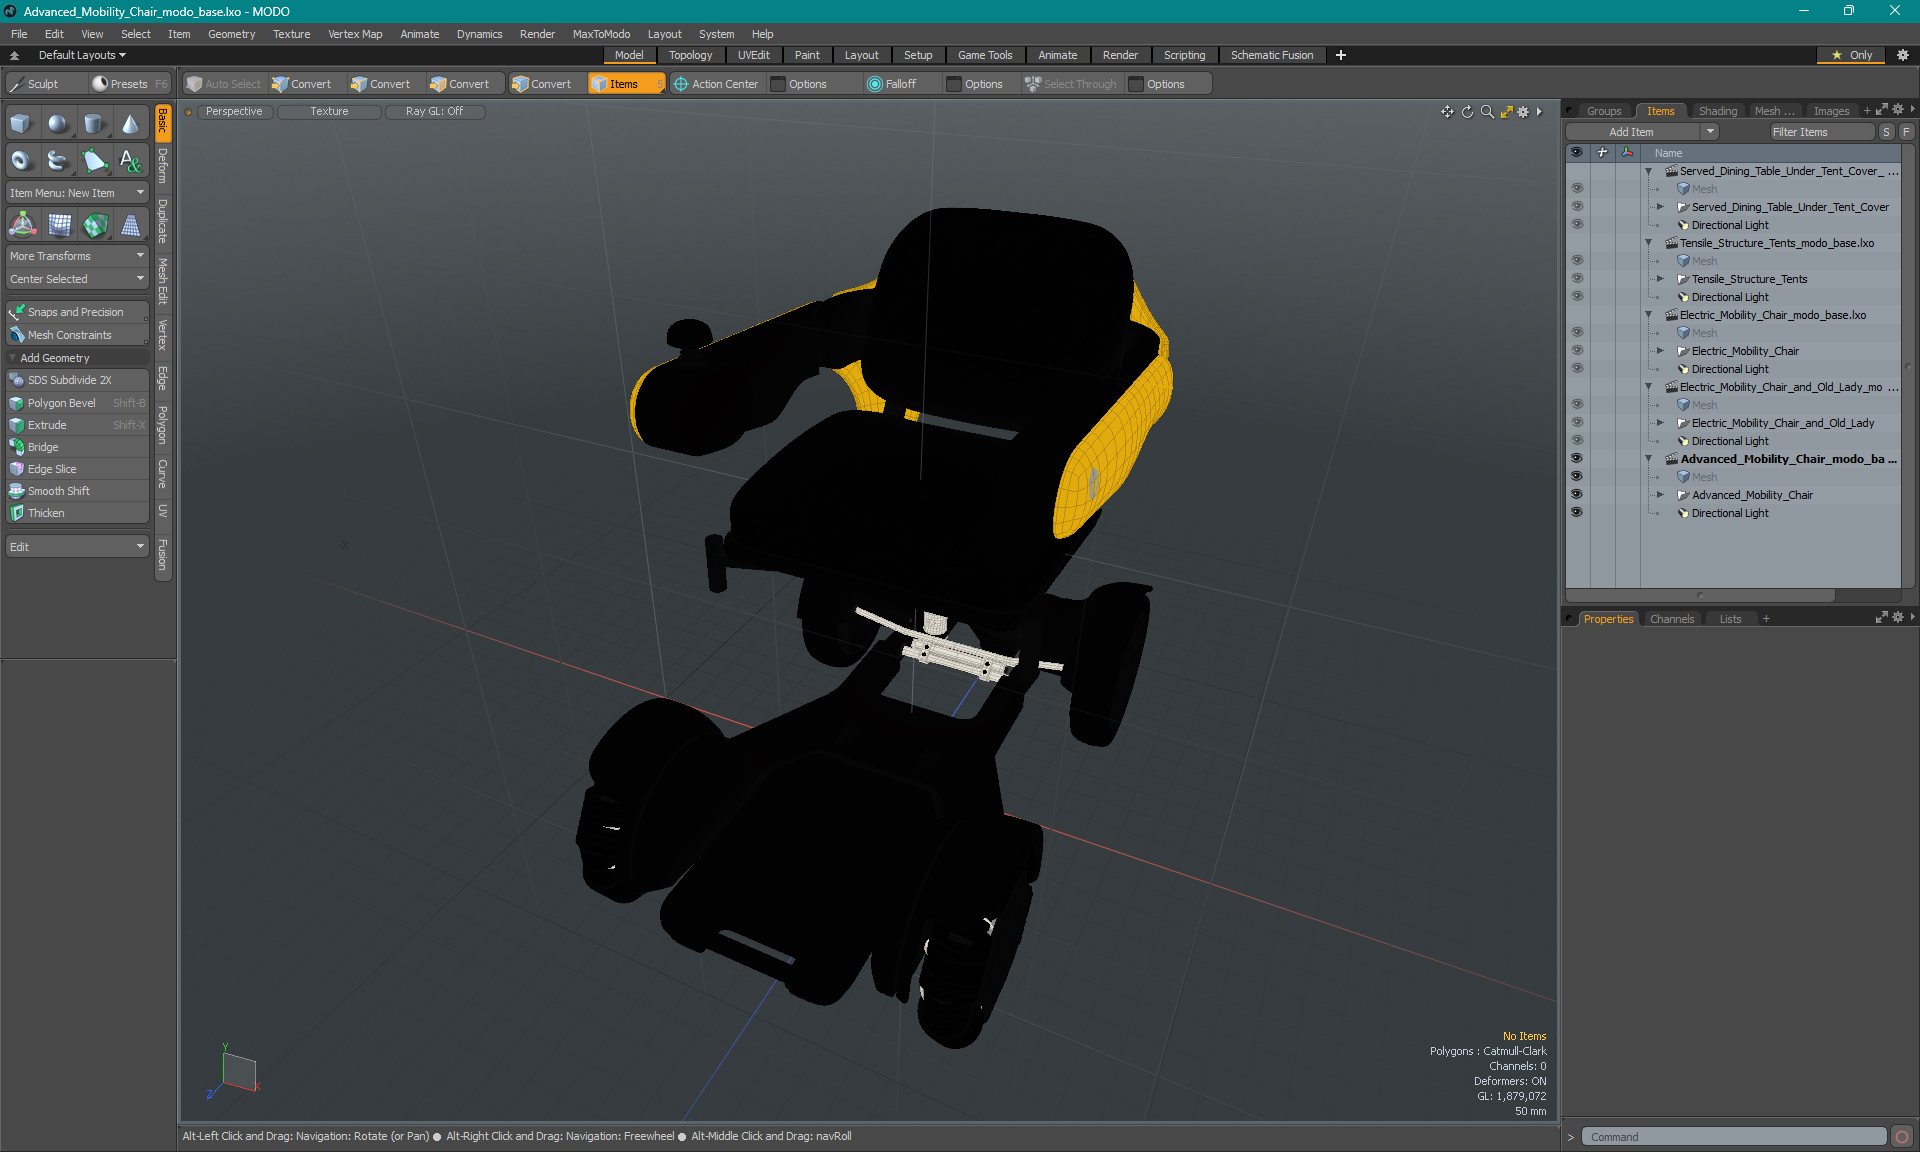Click the Bridge tool
This screenshot has height=1152, width=1920.
77,447
